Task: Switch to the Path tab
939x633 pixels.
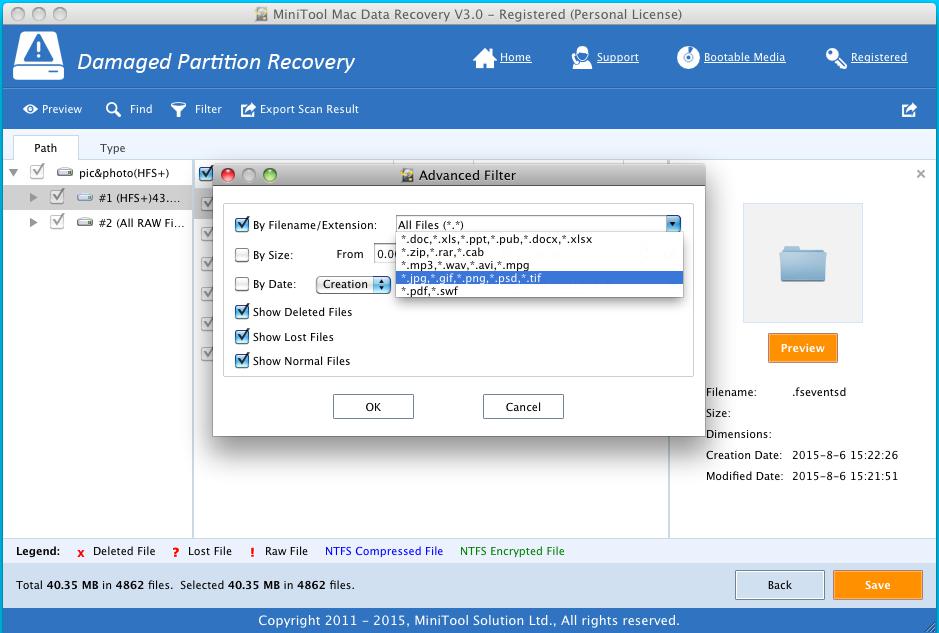Action: pos(46,148)
